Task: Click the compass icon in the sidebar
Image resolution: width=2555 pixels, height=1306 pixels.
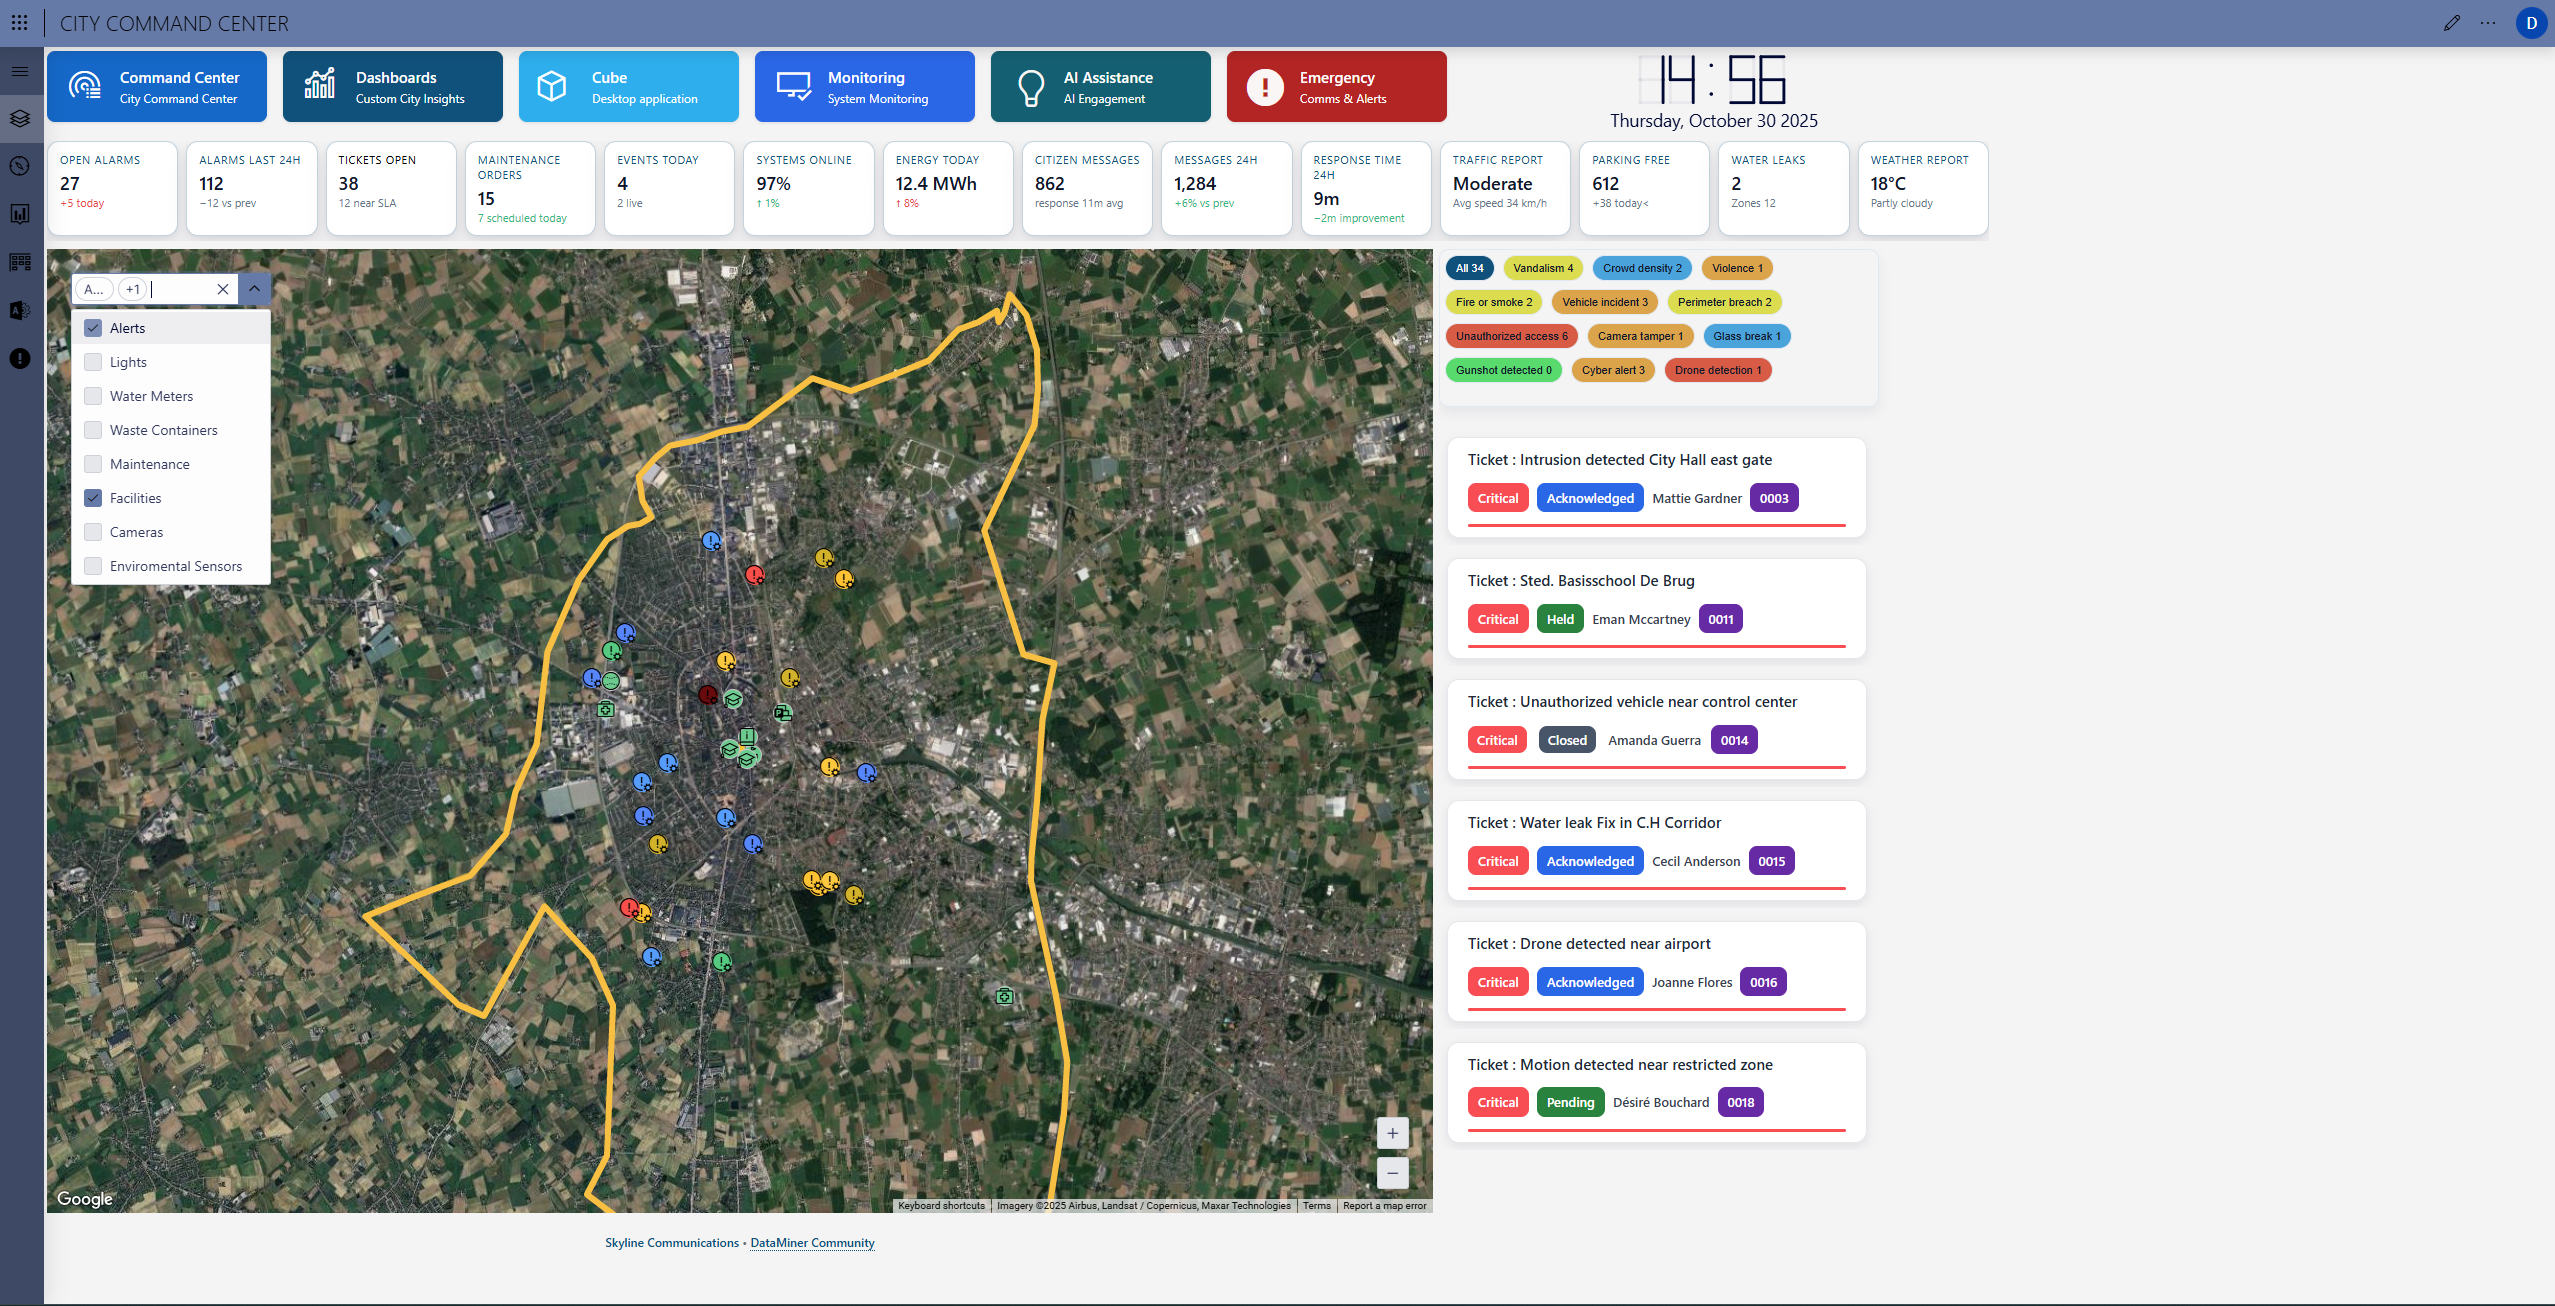Action: coord(20,166)
